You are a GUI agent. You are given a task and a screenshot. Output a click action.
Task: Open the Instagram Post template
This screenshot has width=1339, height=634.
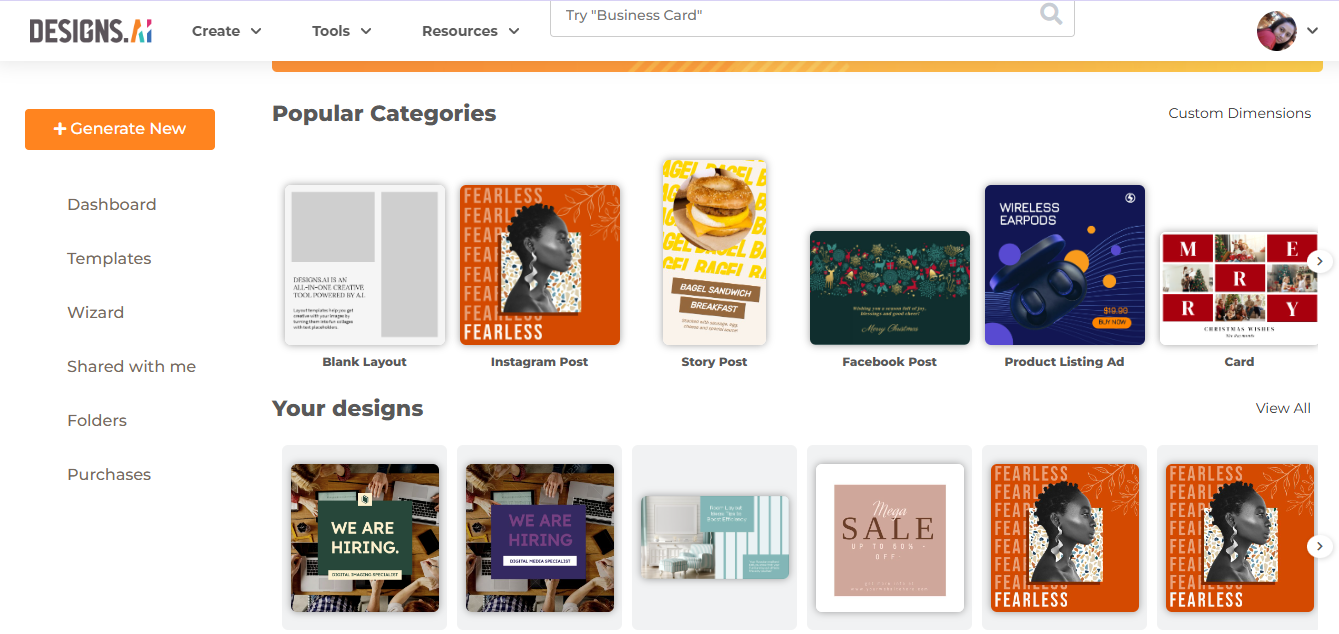coord(539,264)
